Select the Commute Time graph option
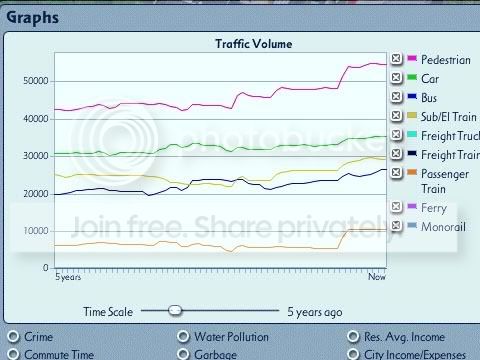The height and width of the screenshot is (360, 480). coord(13,354)
